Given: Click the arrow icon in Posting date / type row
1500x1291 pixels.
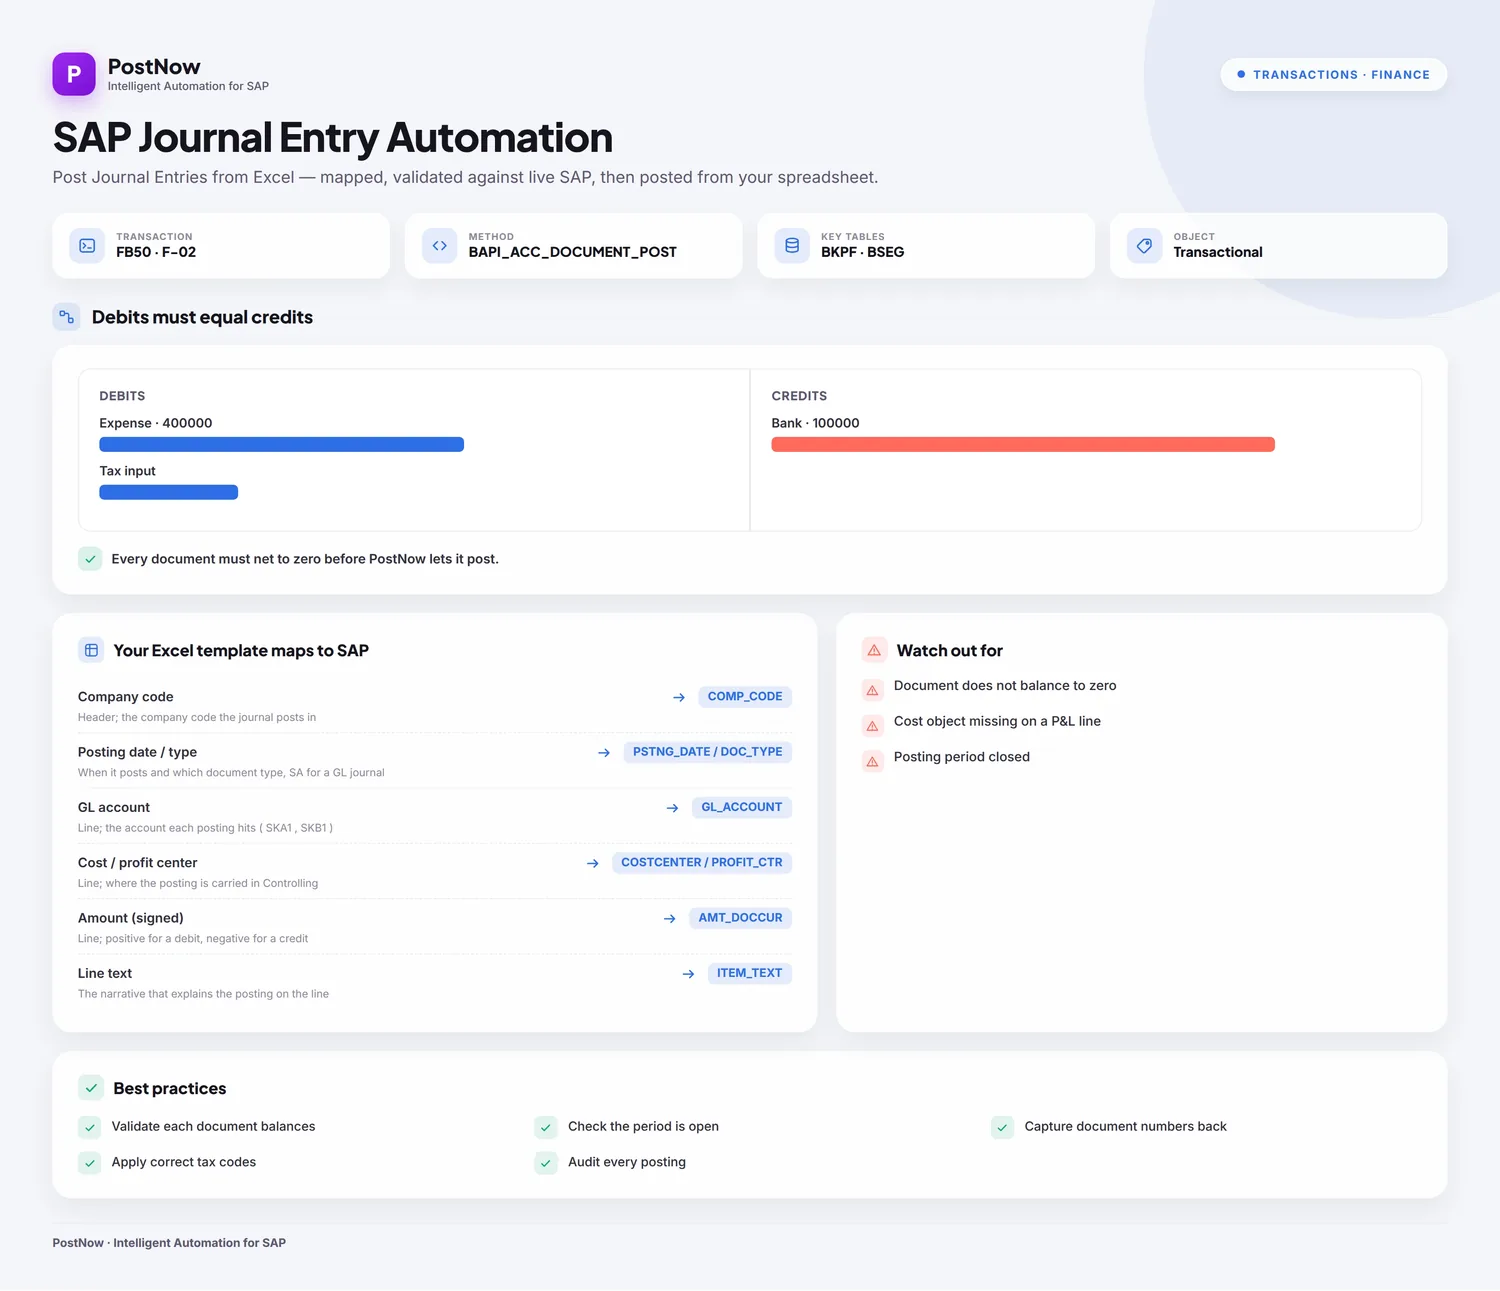Looking at the screenshot, I should (x=604, y=752).
